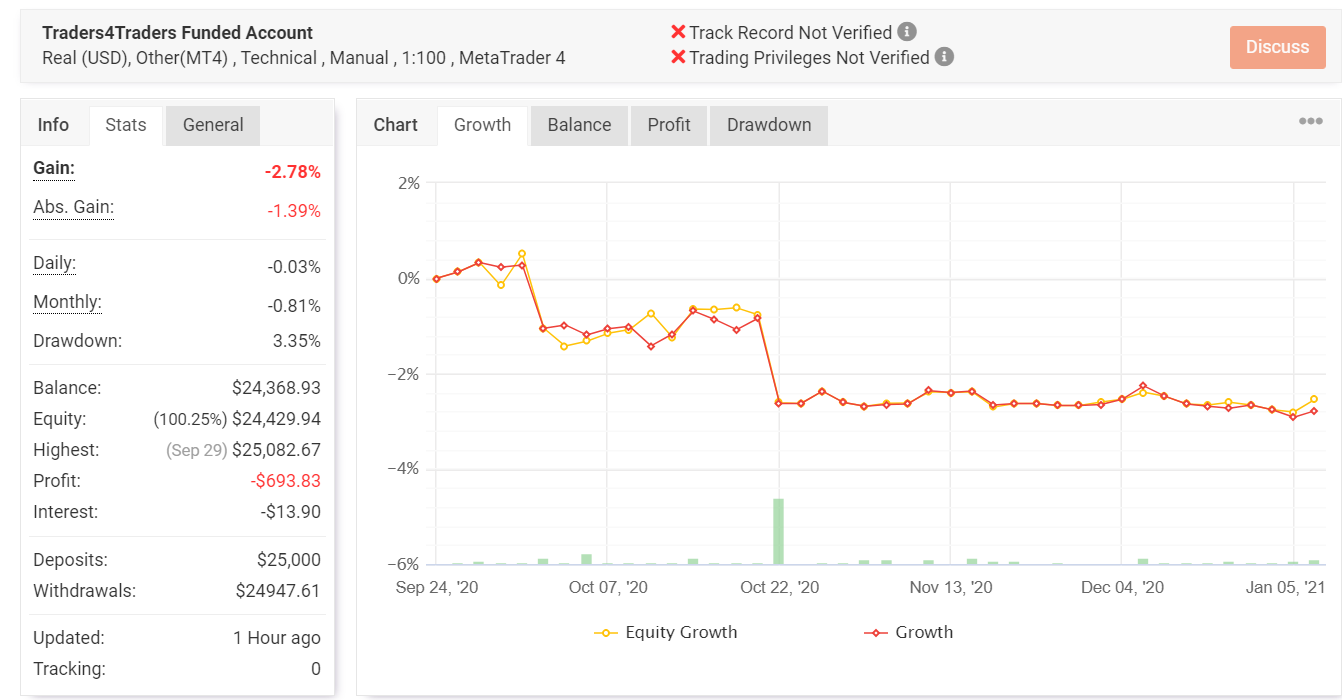The width and height of the screenshot is (1342, 700).
Task: Click the underlined Gain label
Action: click(54, 168)
